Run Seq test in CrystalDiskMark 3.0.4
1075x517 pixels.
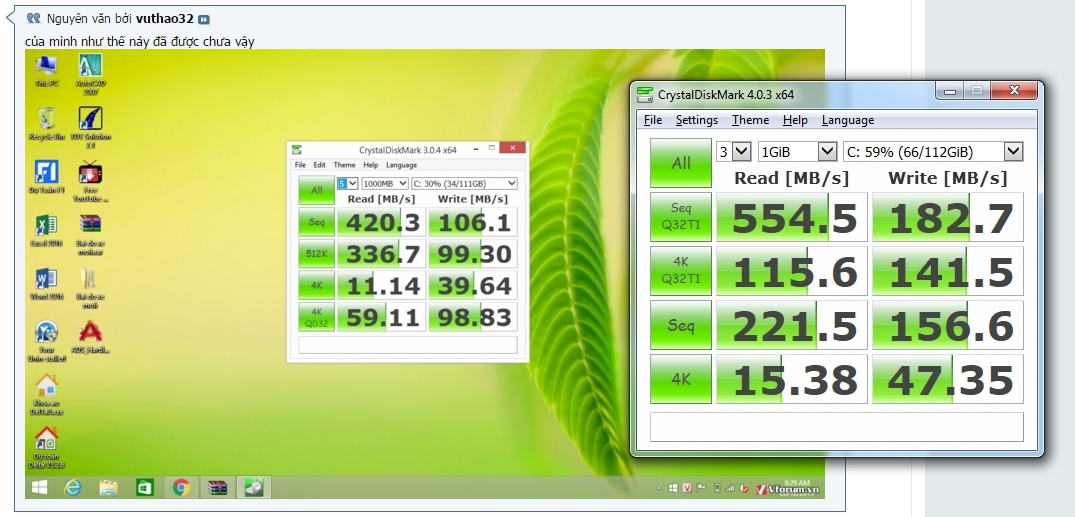[316, 222]
